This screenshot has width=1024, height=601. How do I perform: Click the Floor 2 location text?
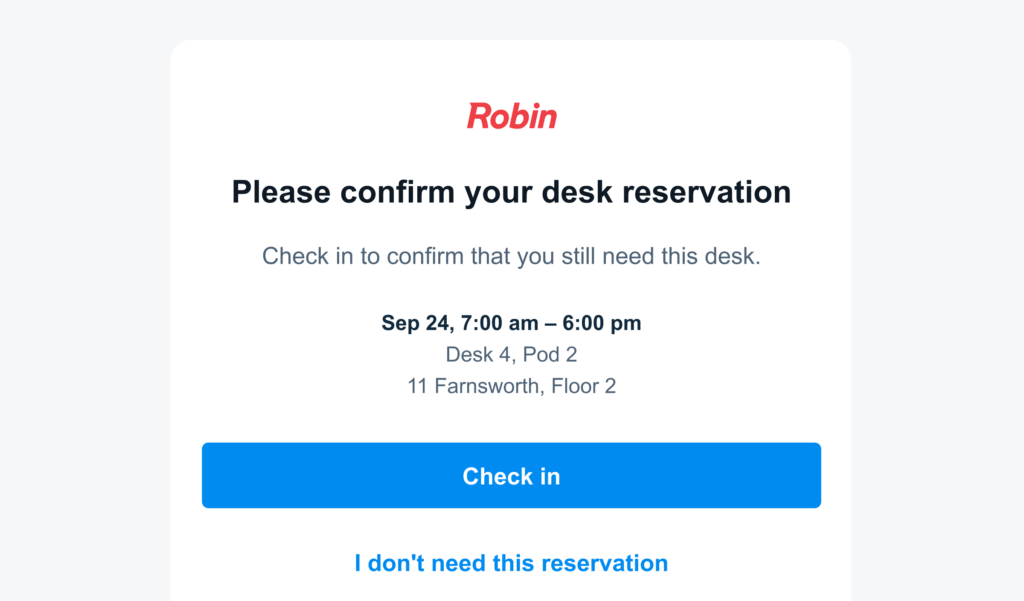tap(583, 386)
